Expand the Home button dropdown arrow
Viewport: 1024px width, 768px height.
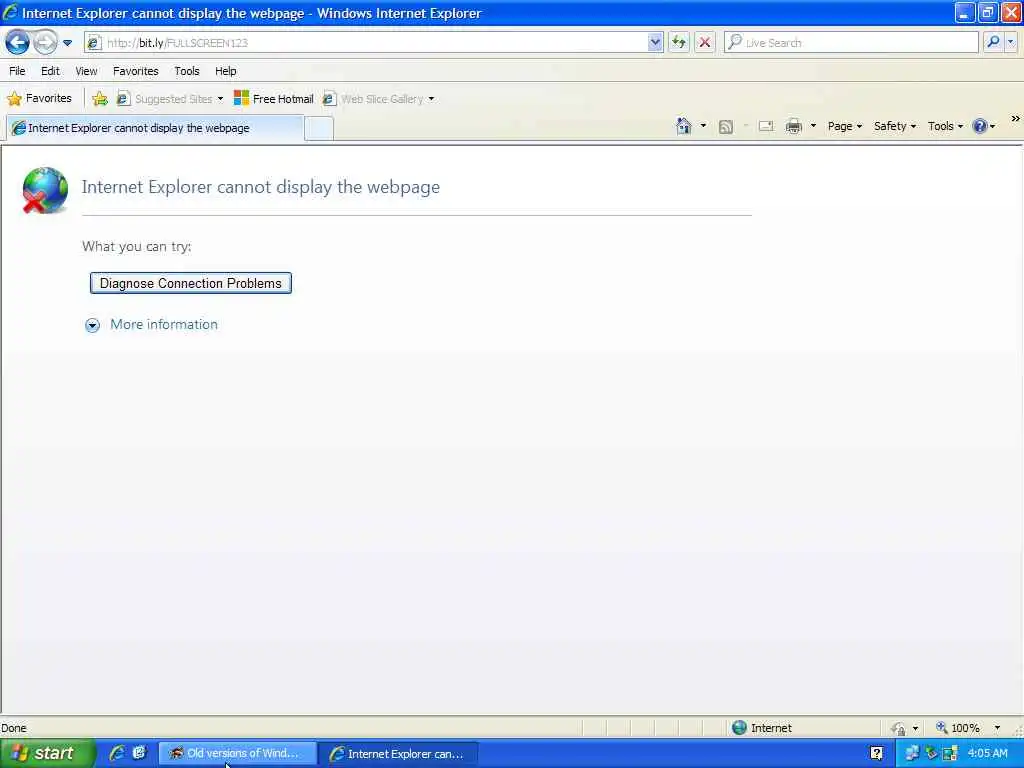pyautogui.click(x=703, y=125)
